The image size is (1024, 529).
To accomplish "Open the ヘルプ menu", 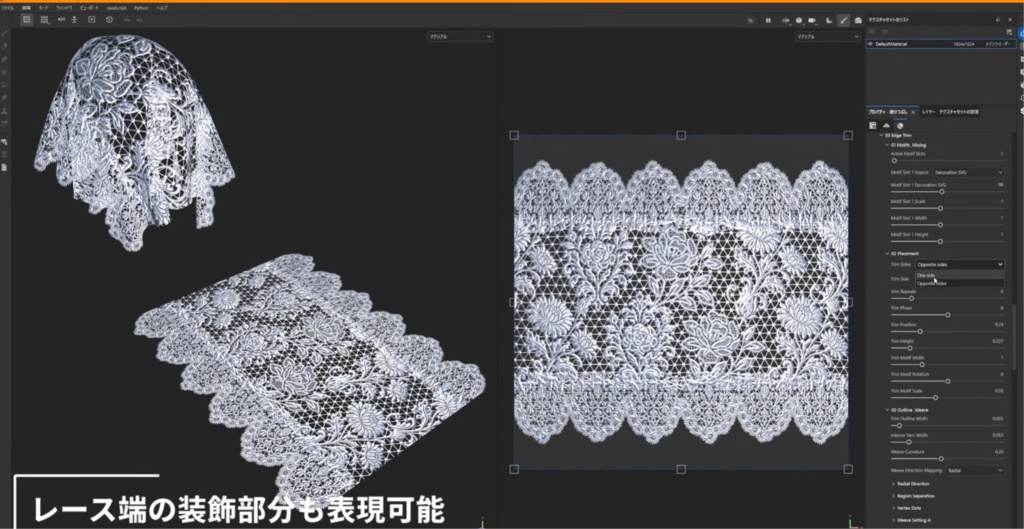I will click(x=162, y=8).
